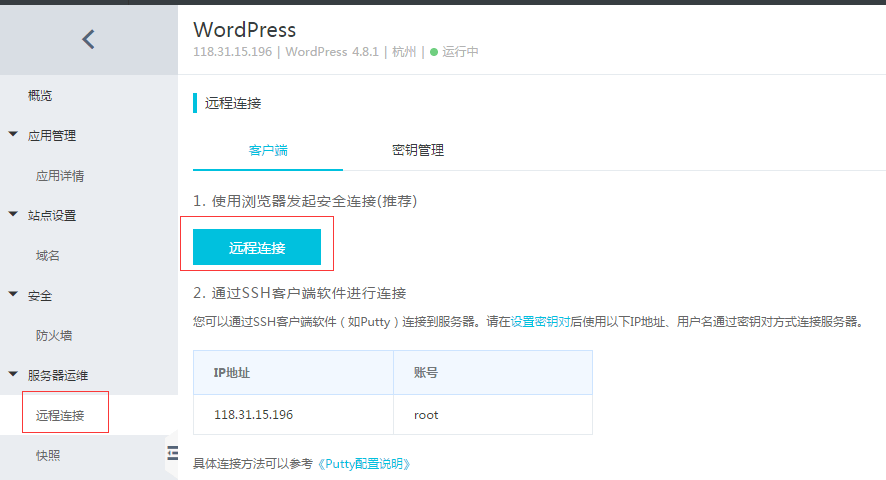Click the WordPress 4.8.1 version text
This screenshot has height=480, width=886.
click(x=332, y=52)
